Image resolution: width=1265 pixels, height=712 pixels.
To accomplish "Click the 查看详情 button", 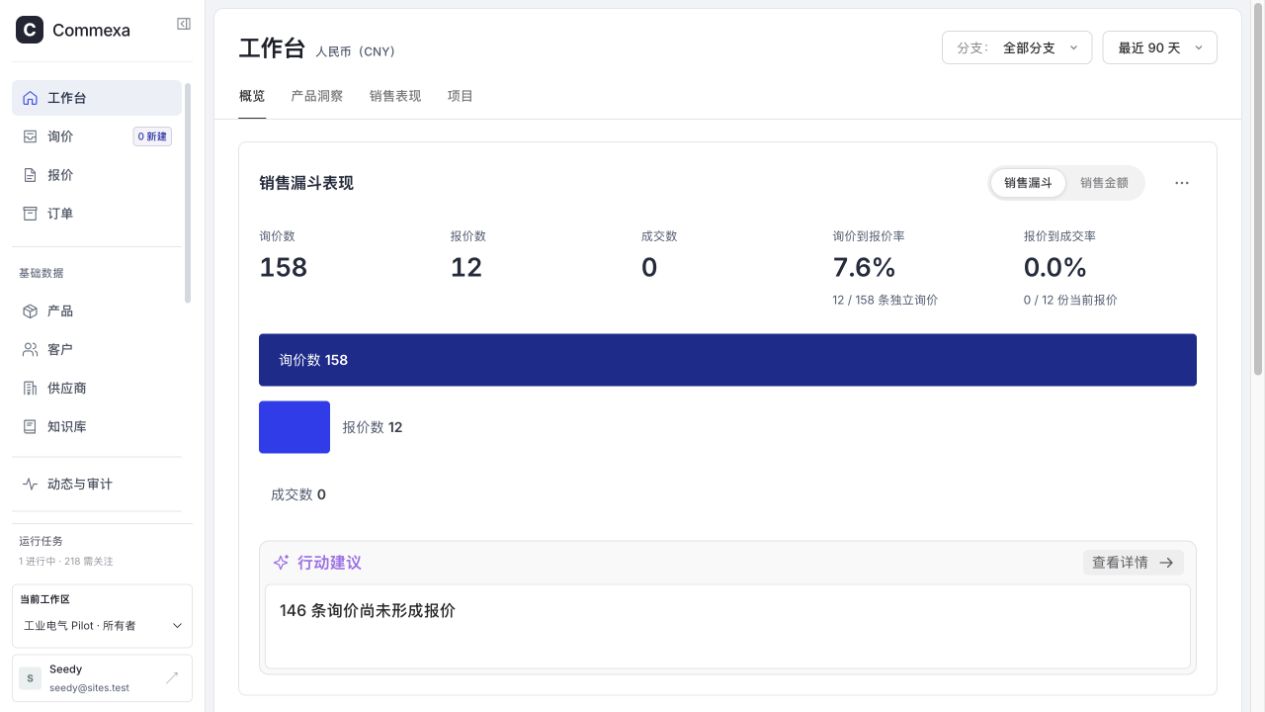I will point(1133,563).
